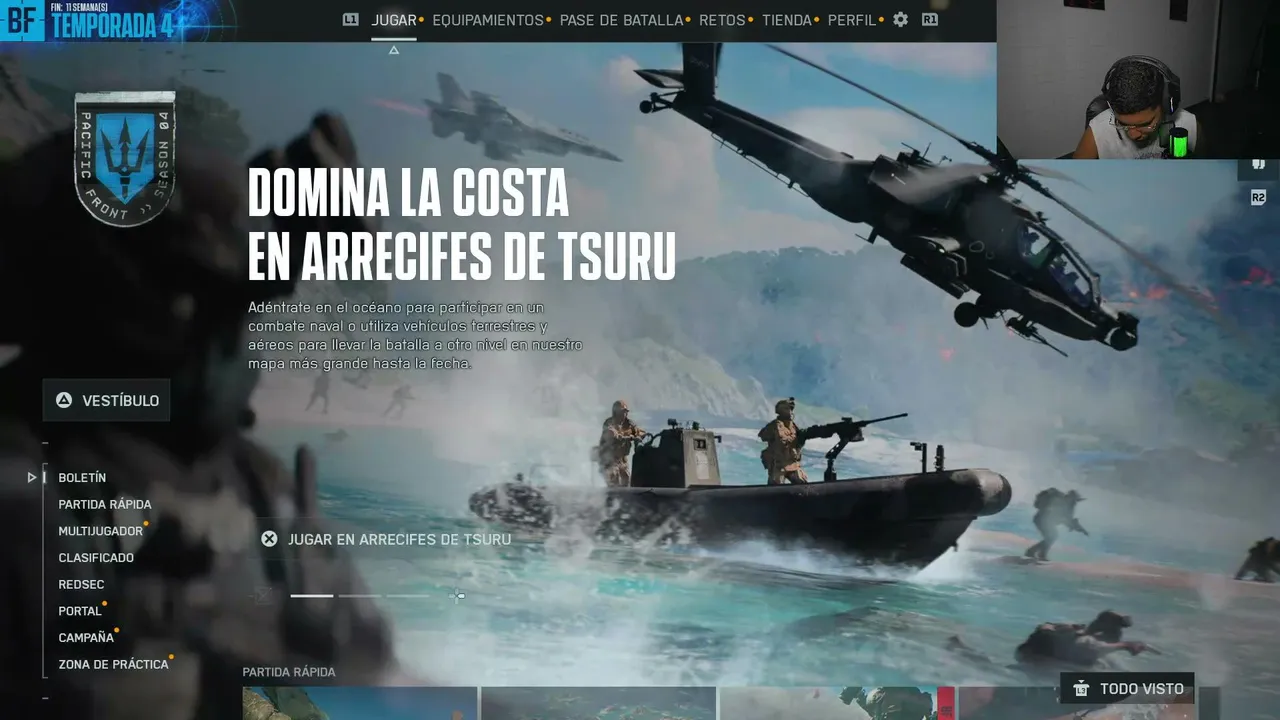The image size is (1280, 720).
Task: Select the second carousel page indicator
Action: coord(360,596)
